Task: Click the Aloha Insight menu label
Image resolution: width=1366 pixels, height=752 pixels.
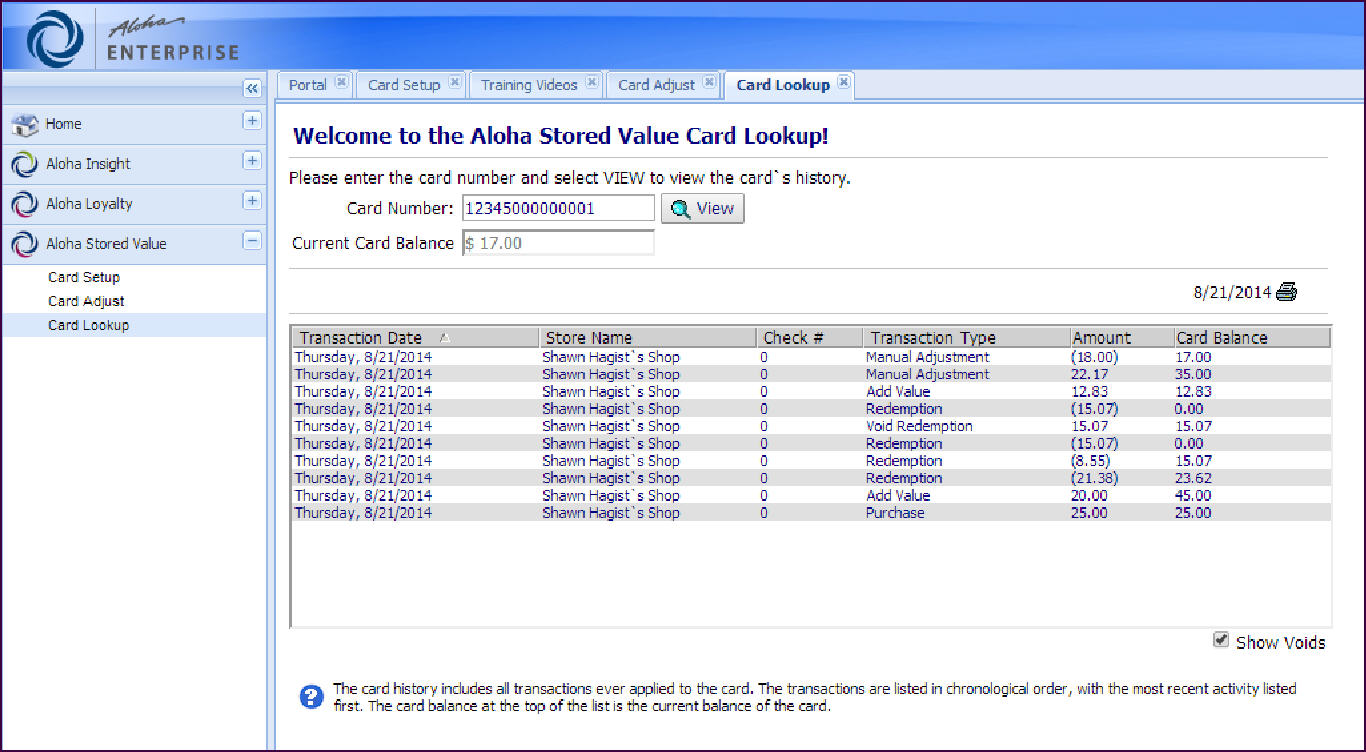Action: coord(88,164)
